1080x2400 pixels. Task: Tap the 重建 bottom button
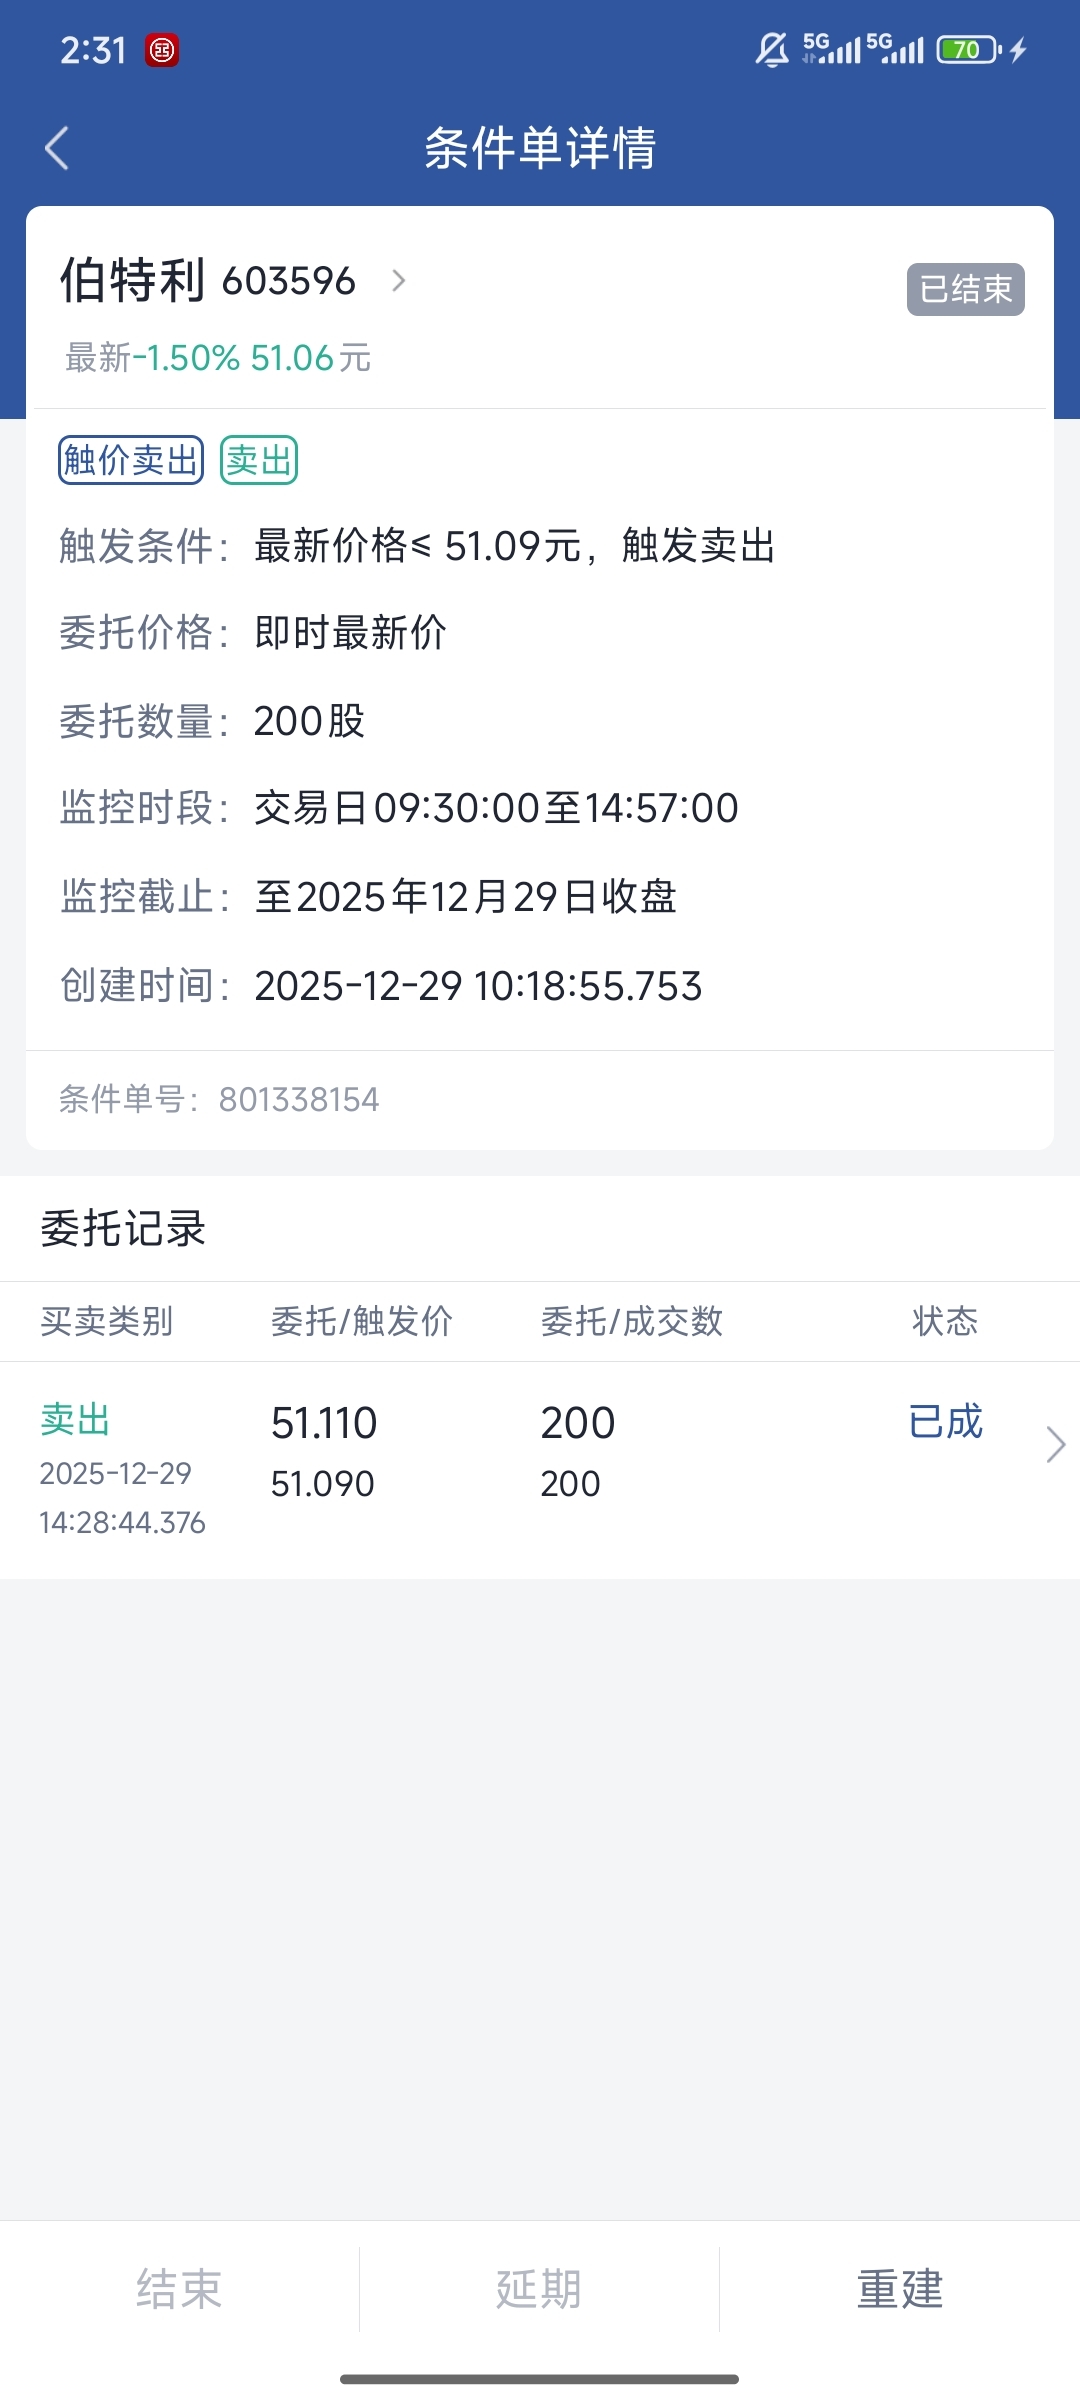point(900,2289)
